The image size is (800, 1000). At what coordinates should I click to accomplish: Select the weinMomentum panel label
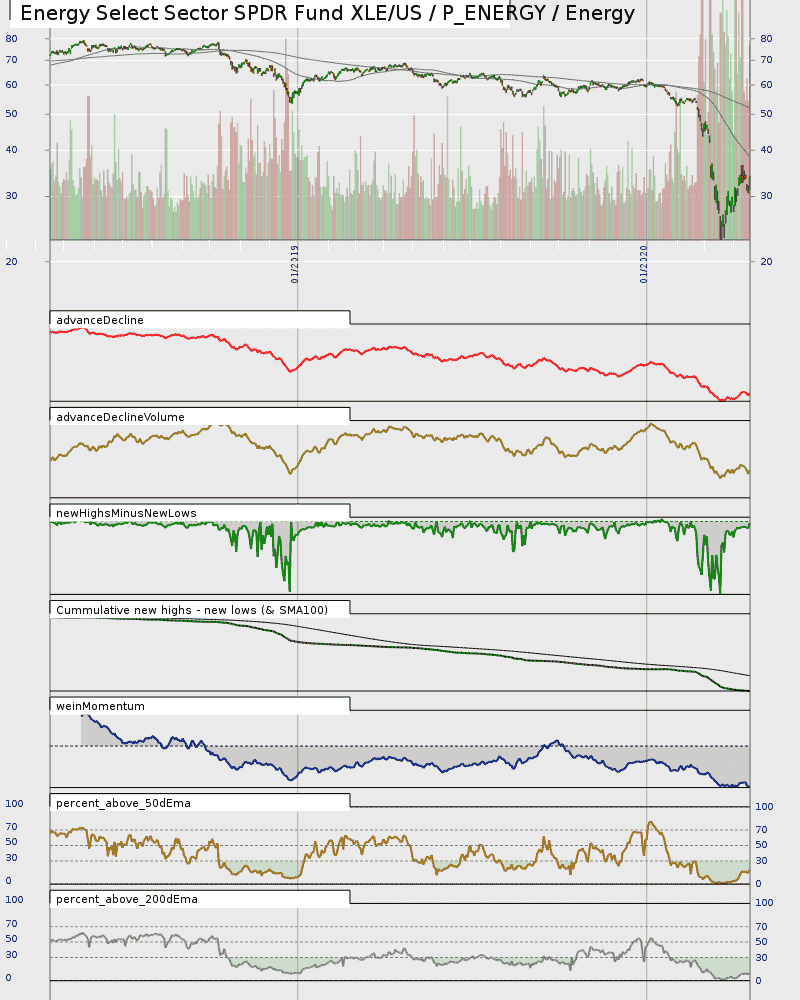(100, 707)
